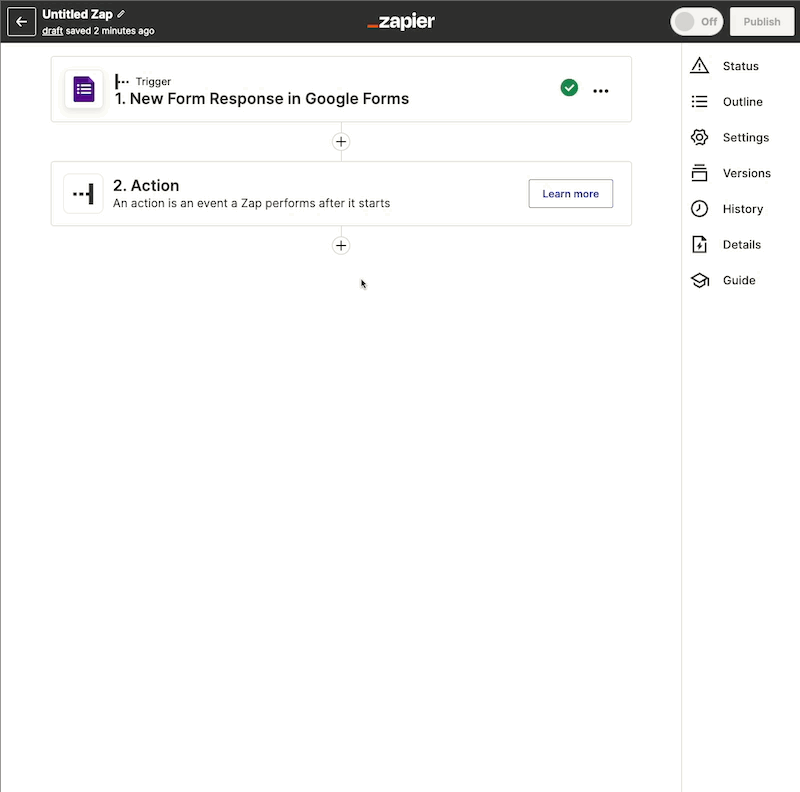Add step between trigger and action
Image resolution: width=800 pixels, height=792 pixels.
pyautogui.click(x=341, y=141)
